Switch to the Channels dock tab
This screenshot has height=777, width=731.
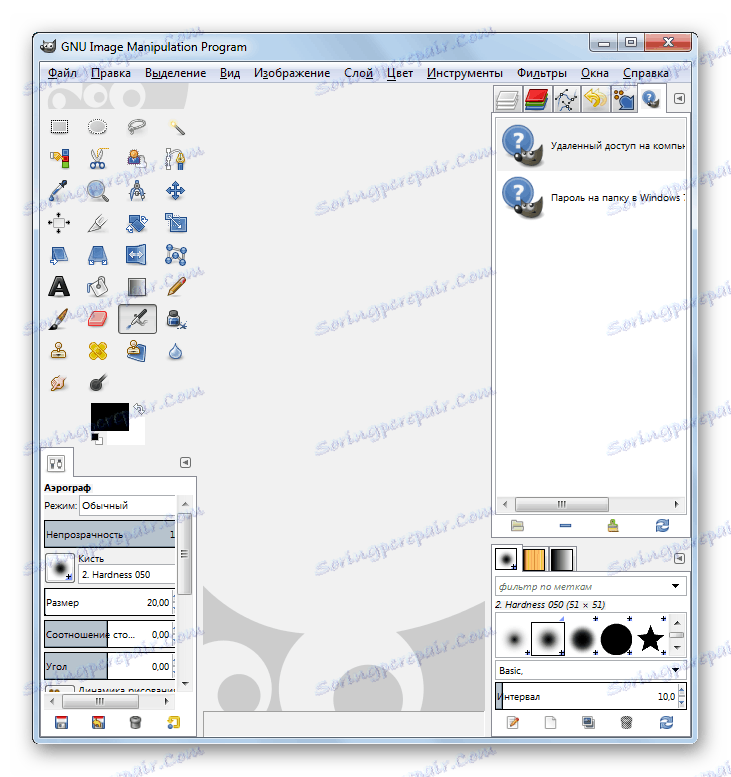[537, 99]
